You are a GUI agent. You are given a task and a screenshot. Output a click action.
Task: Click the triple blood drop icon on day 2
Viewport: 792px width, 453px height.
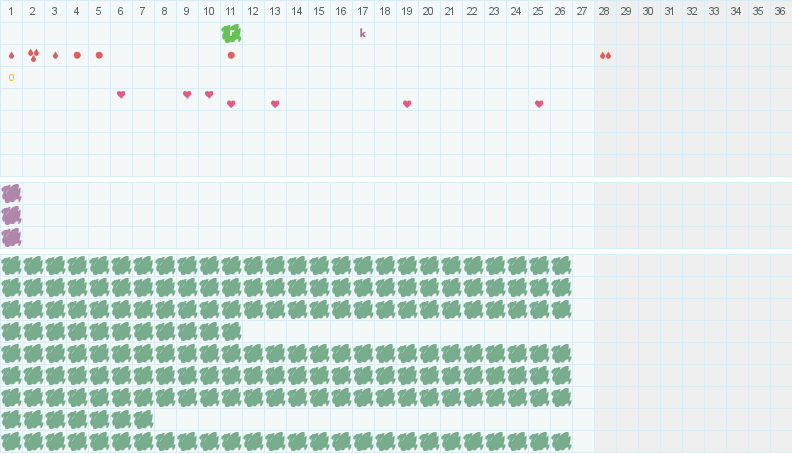coord(33,55)
